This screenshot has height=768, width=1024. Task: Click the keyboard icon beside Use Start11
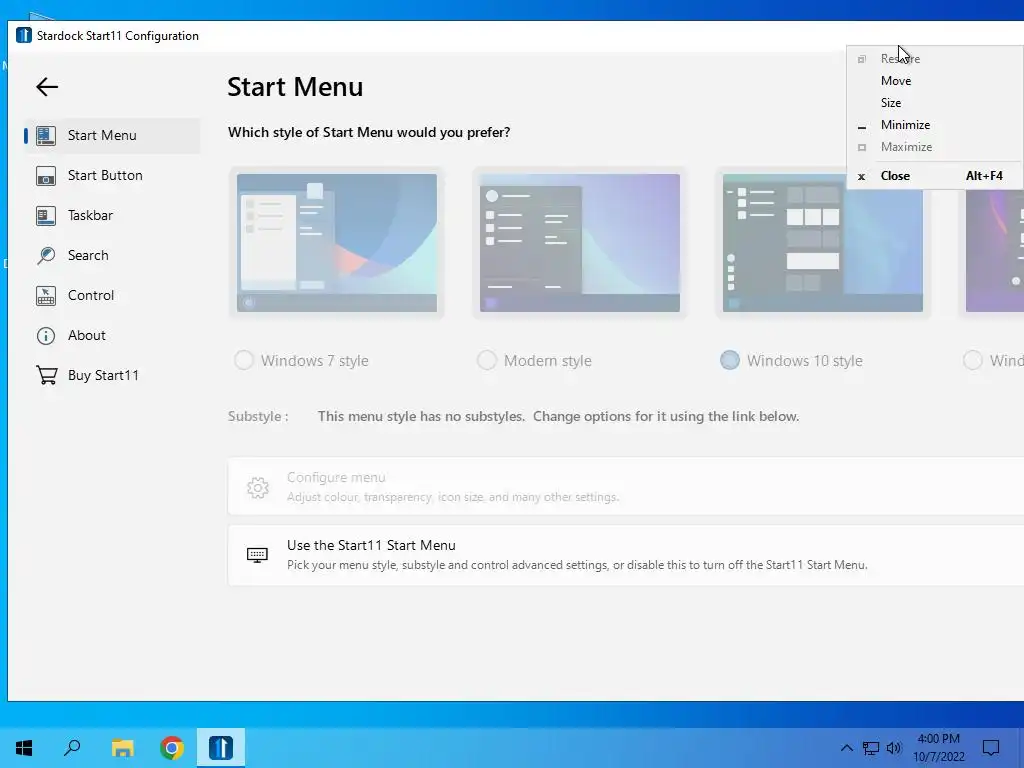pos(257,555)
